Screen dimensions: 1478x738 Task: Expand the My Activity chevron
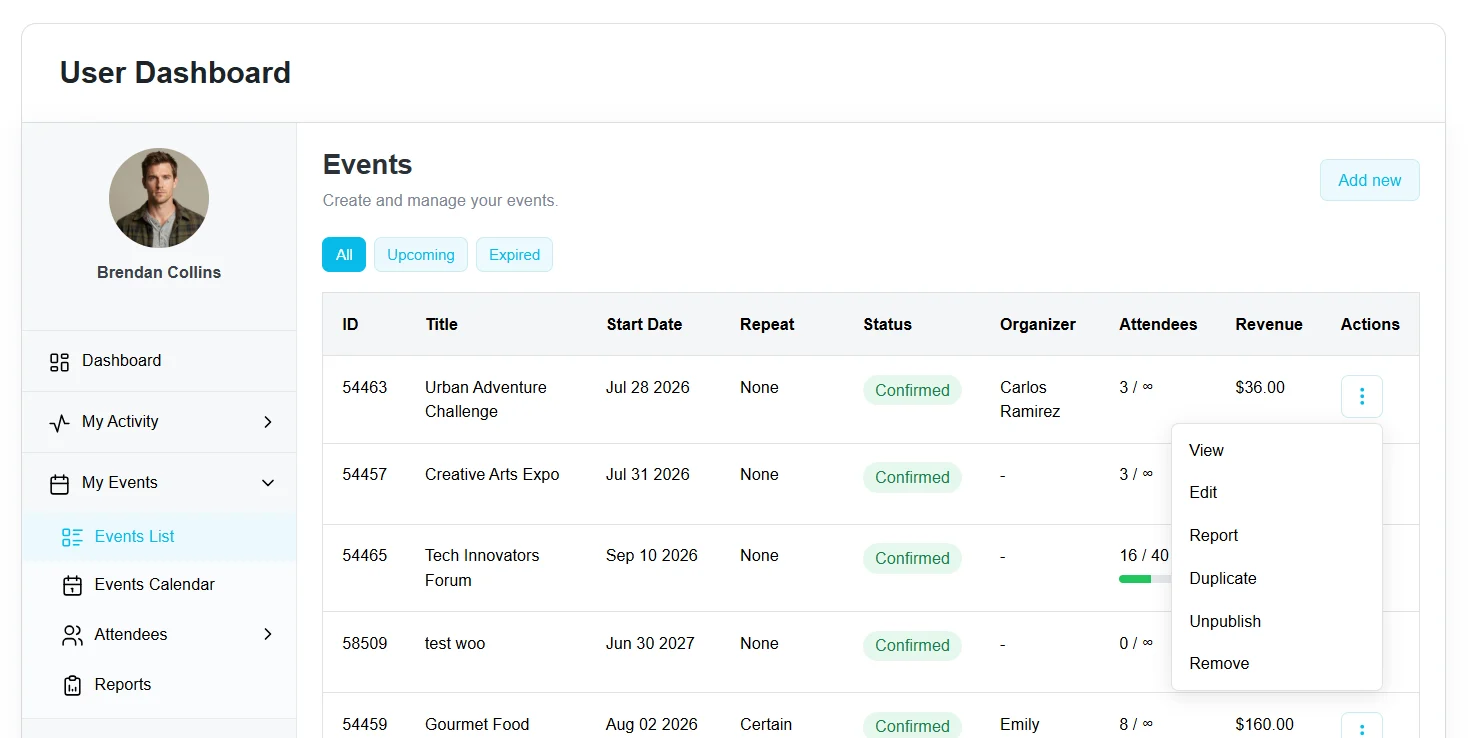click(x=268, y=422)
